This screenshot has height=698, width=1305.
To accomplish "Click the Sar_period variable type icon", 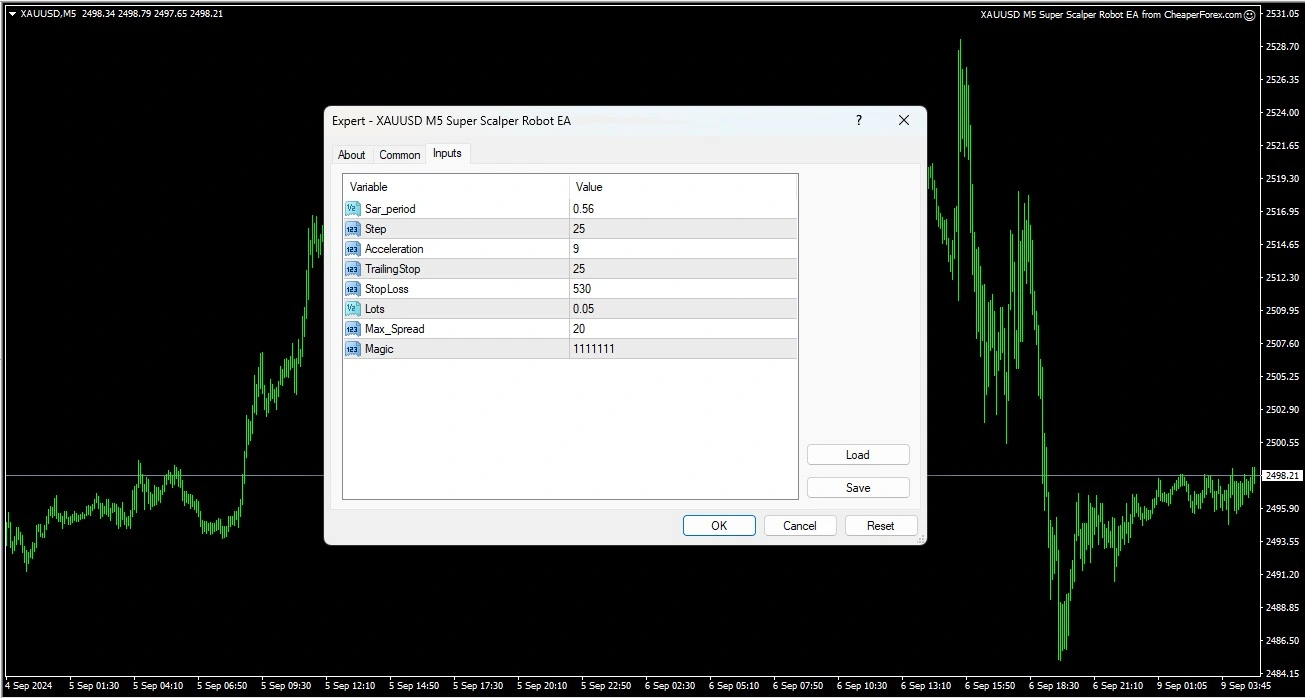I will click(x=352, y=209).
